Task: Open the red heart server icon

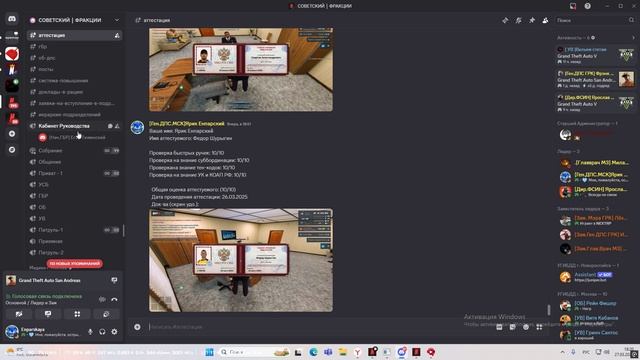Action: click(x=12, y=53)
